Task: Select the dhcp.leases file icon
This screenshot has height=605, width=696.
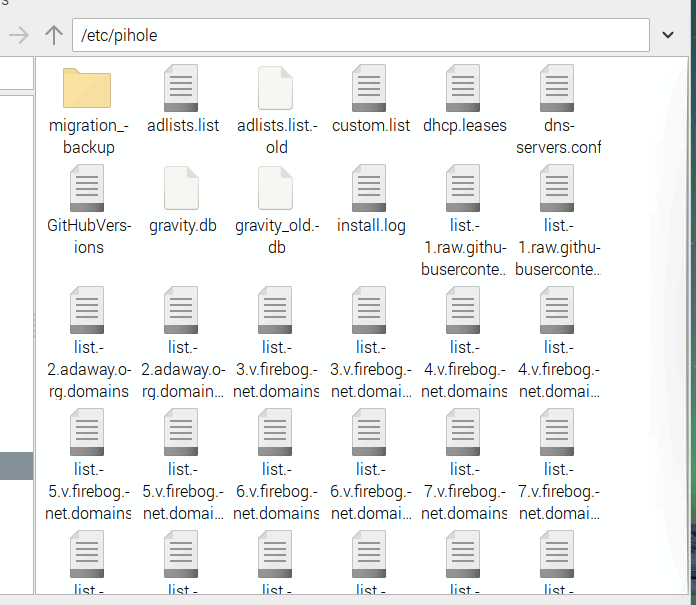Action: coord(463,88)
